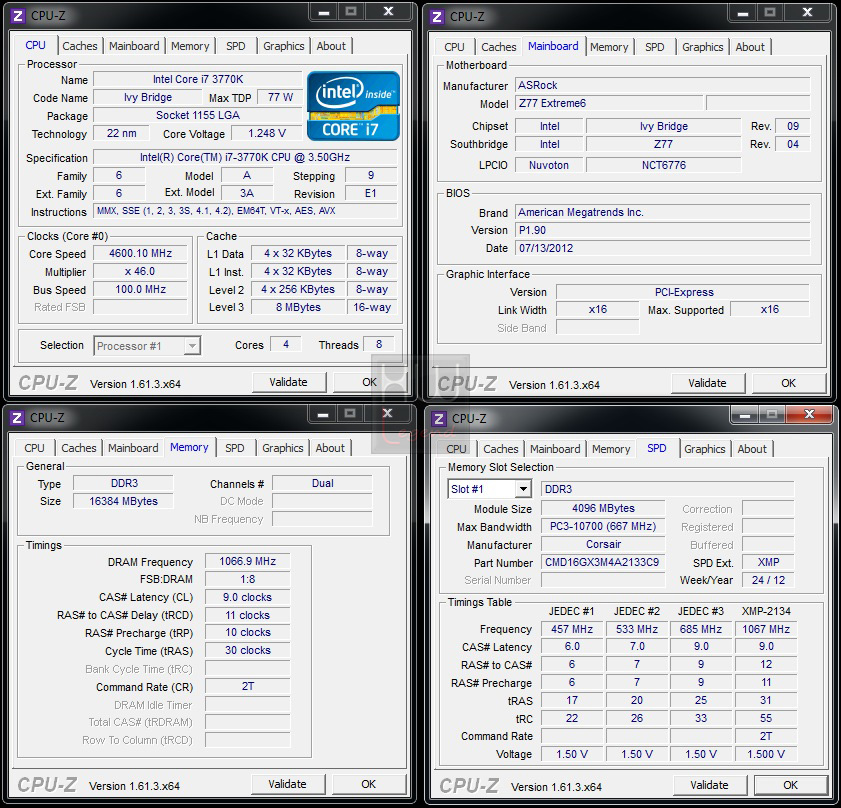Switch to CPU tab in the Mainboard window
Image resolution: width=841 pixels, height=808 pixels.
coord(454,47)
